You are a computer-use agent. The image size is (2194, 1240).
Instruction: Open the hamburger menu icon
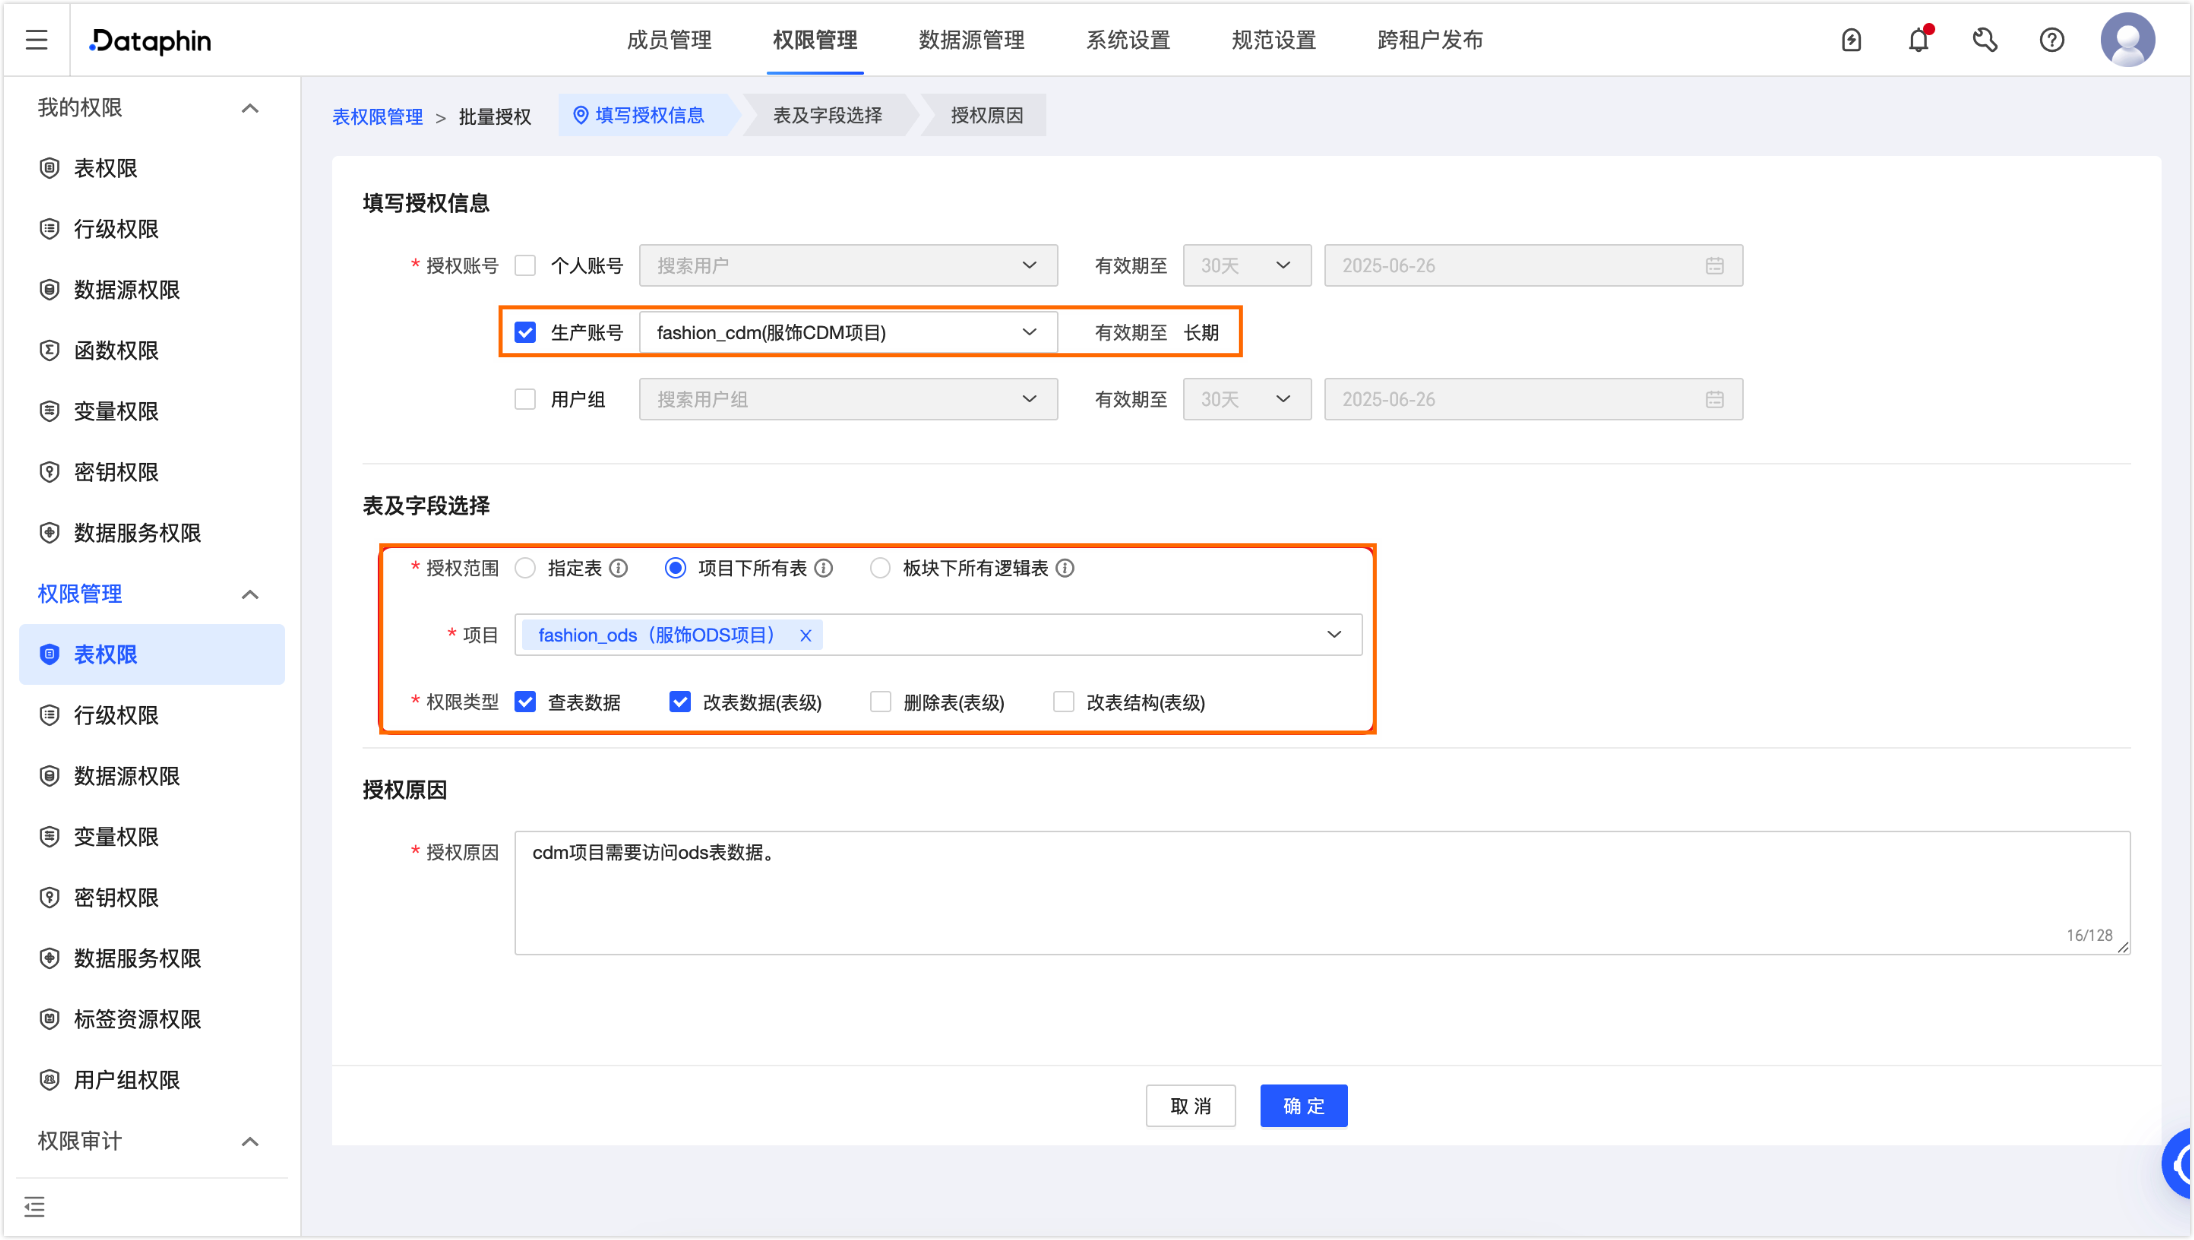(37, 40)
